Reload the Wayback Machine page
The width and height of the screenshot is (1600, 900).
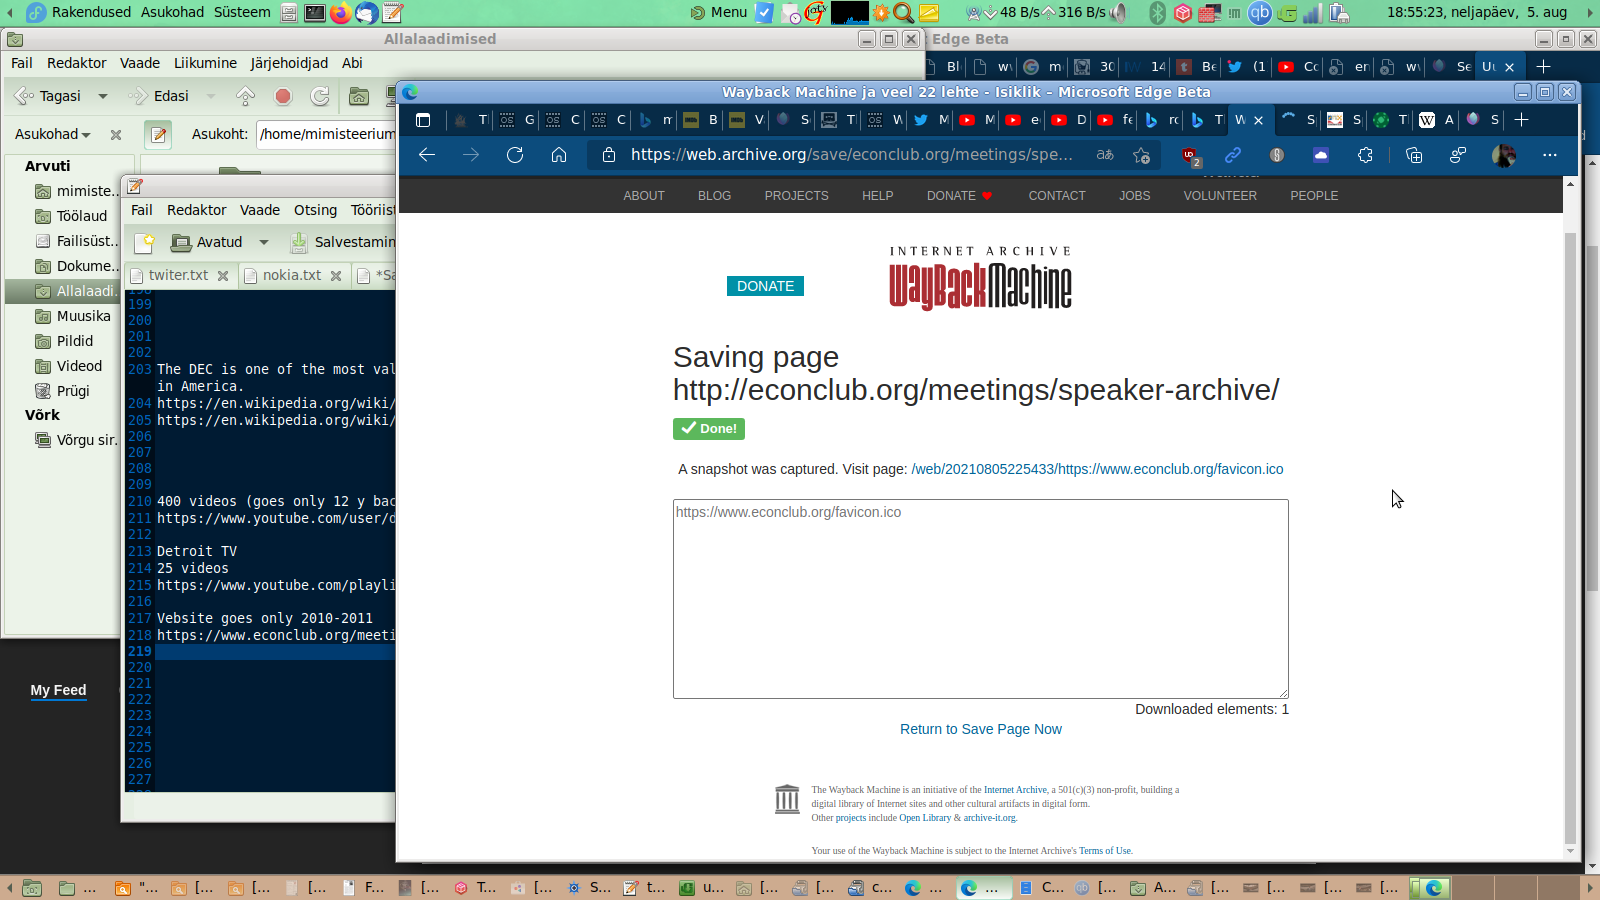pyautogui.click(x=515, y=155)
